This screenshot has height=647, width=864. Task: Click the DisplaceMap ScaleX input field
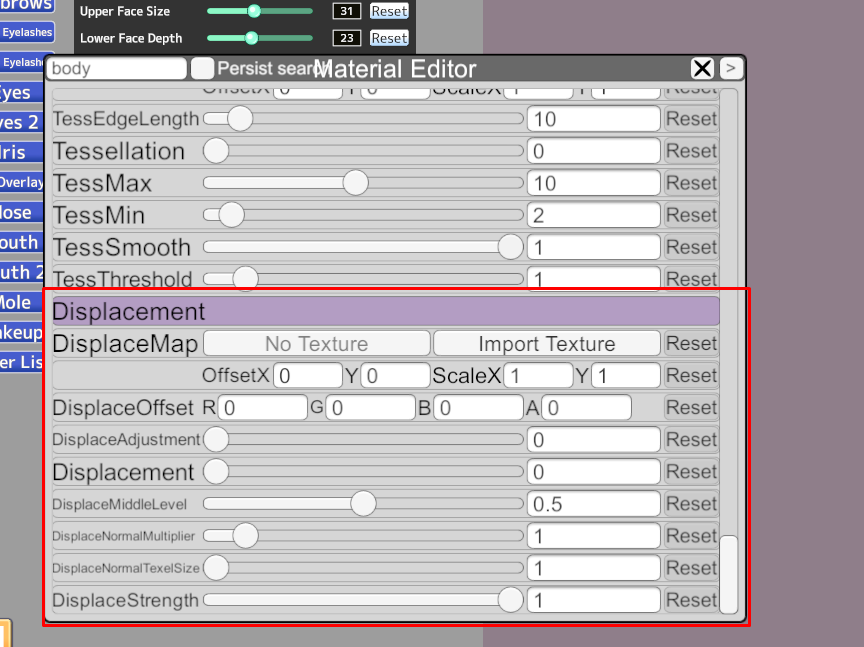click(537, 376)
